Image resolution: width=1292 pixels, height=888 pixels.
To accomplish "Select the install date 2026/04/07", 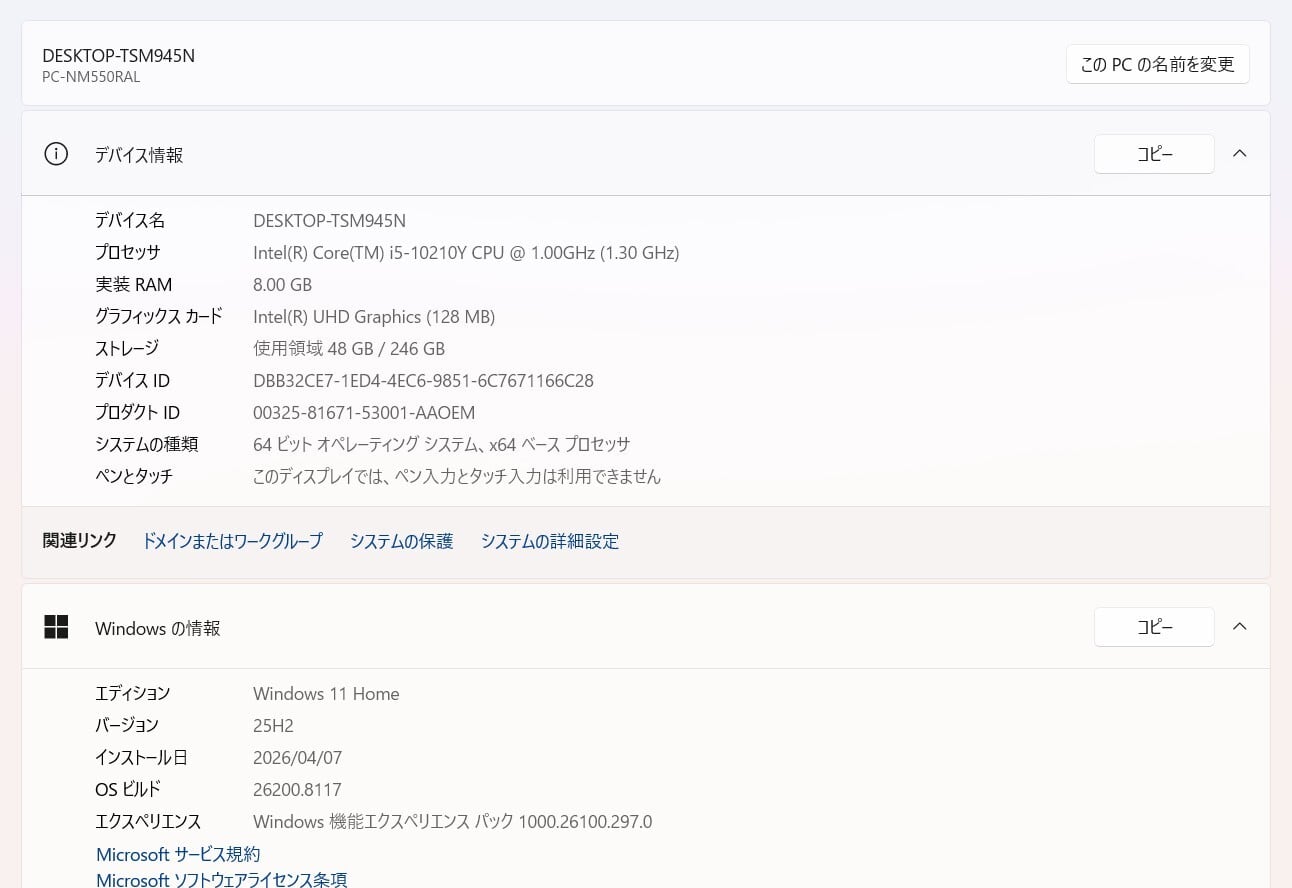I will point(298,758).
